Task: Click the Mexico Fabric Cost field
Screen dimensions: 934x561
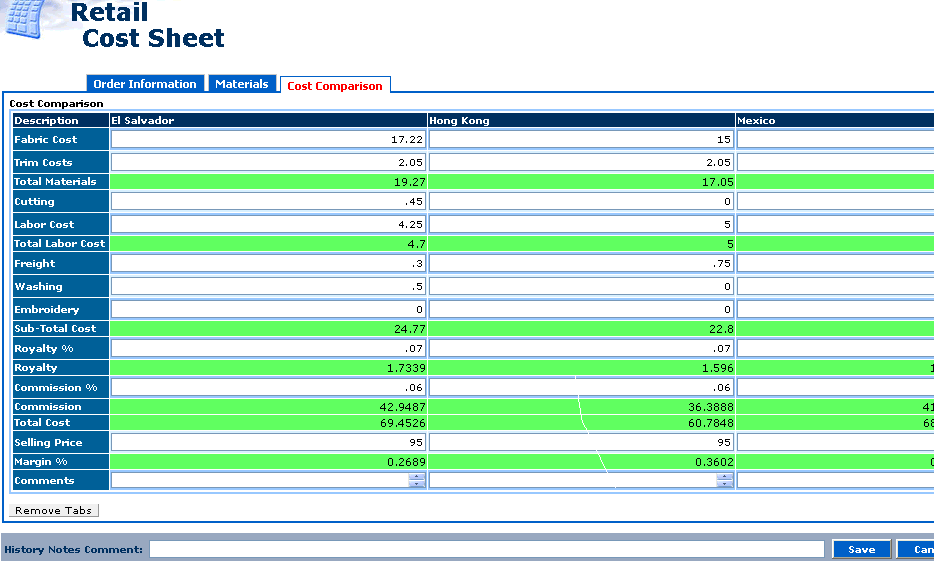Action: [836, 139]
